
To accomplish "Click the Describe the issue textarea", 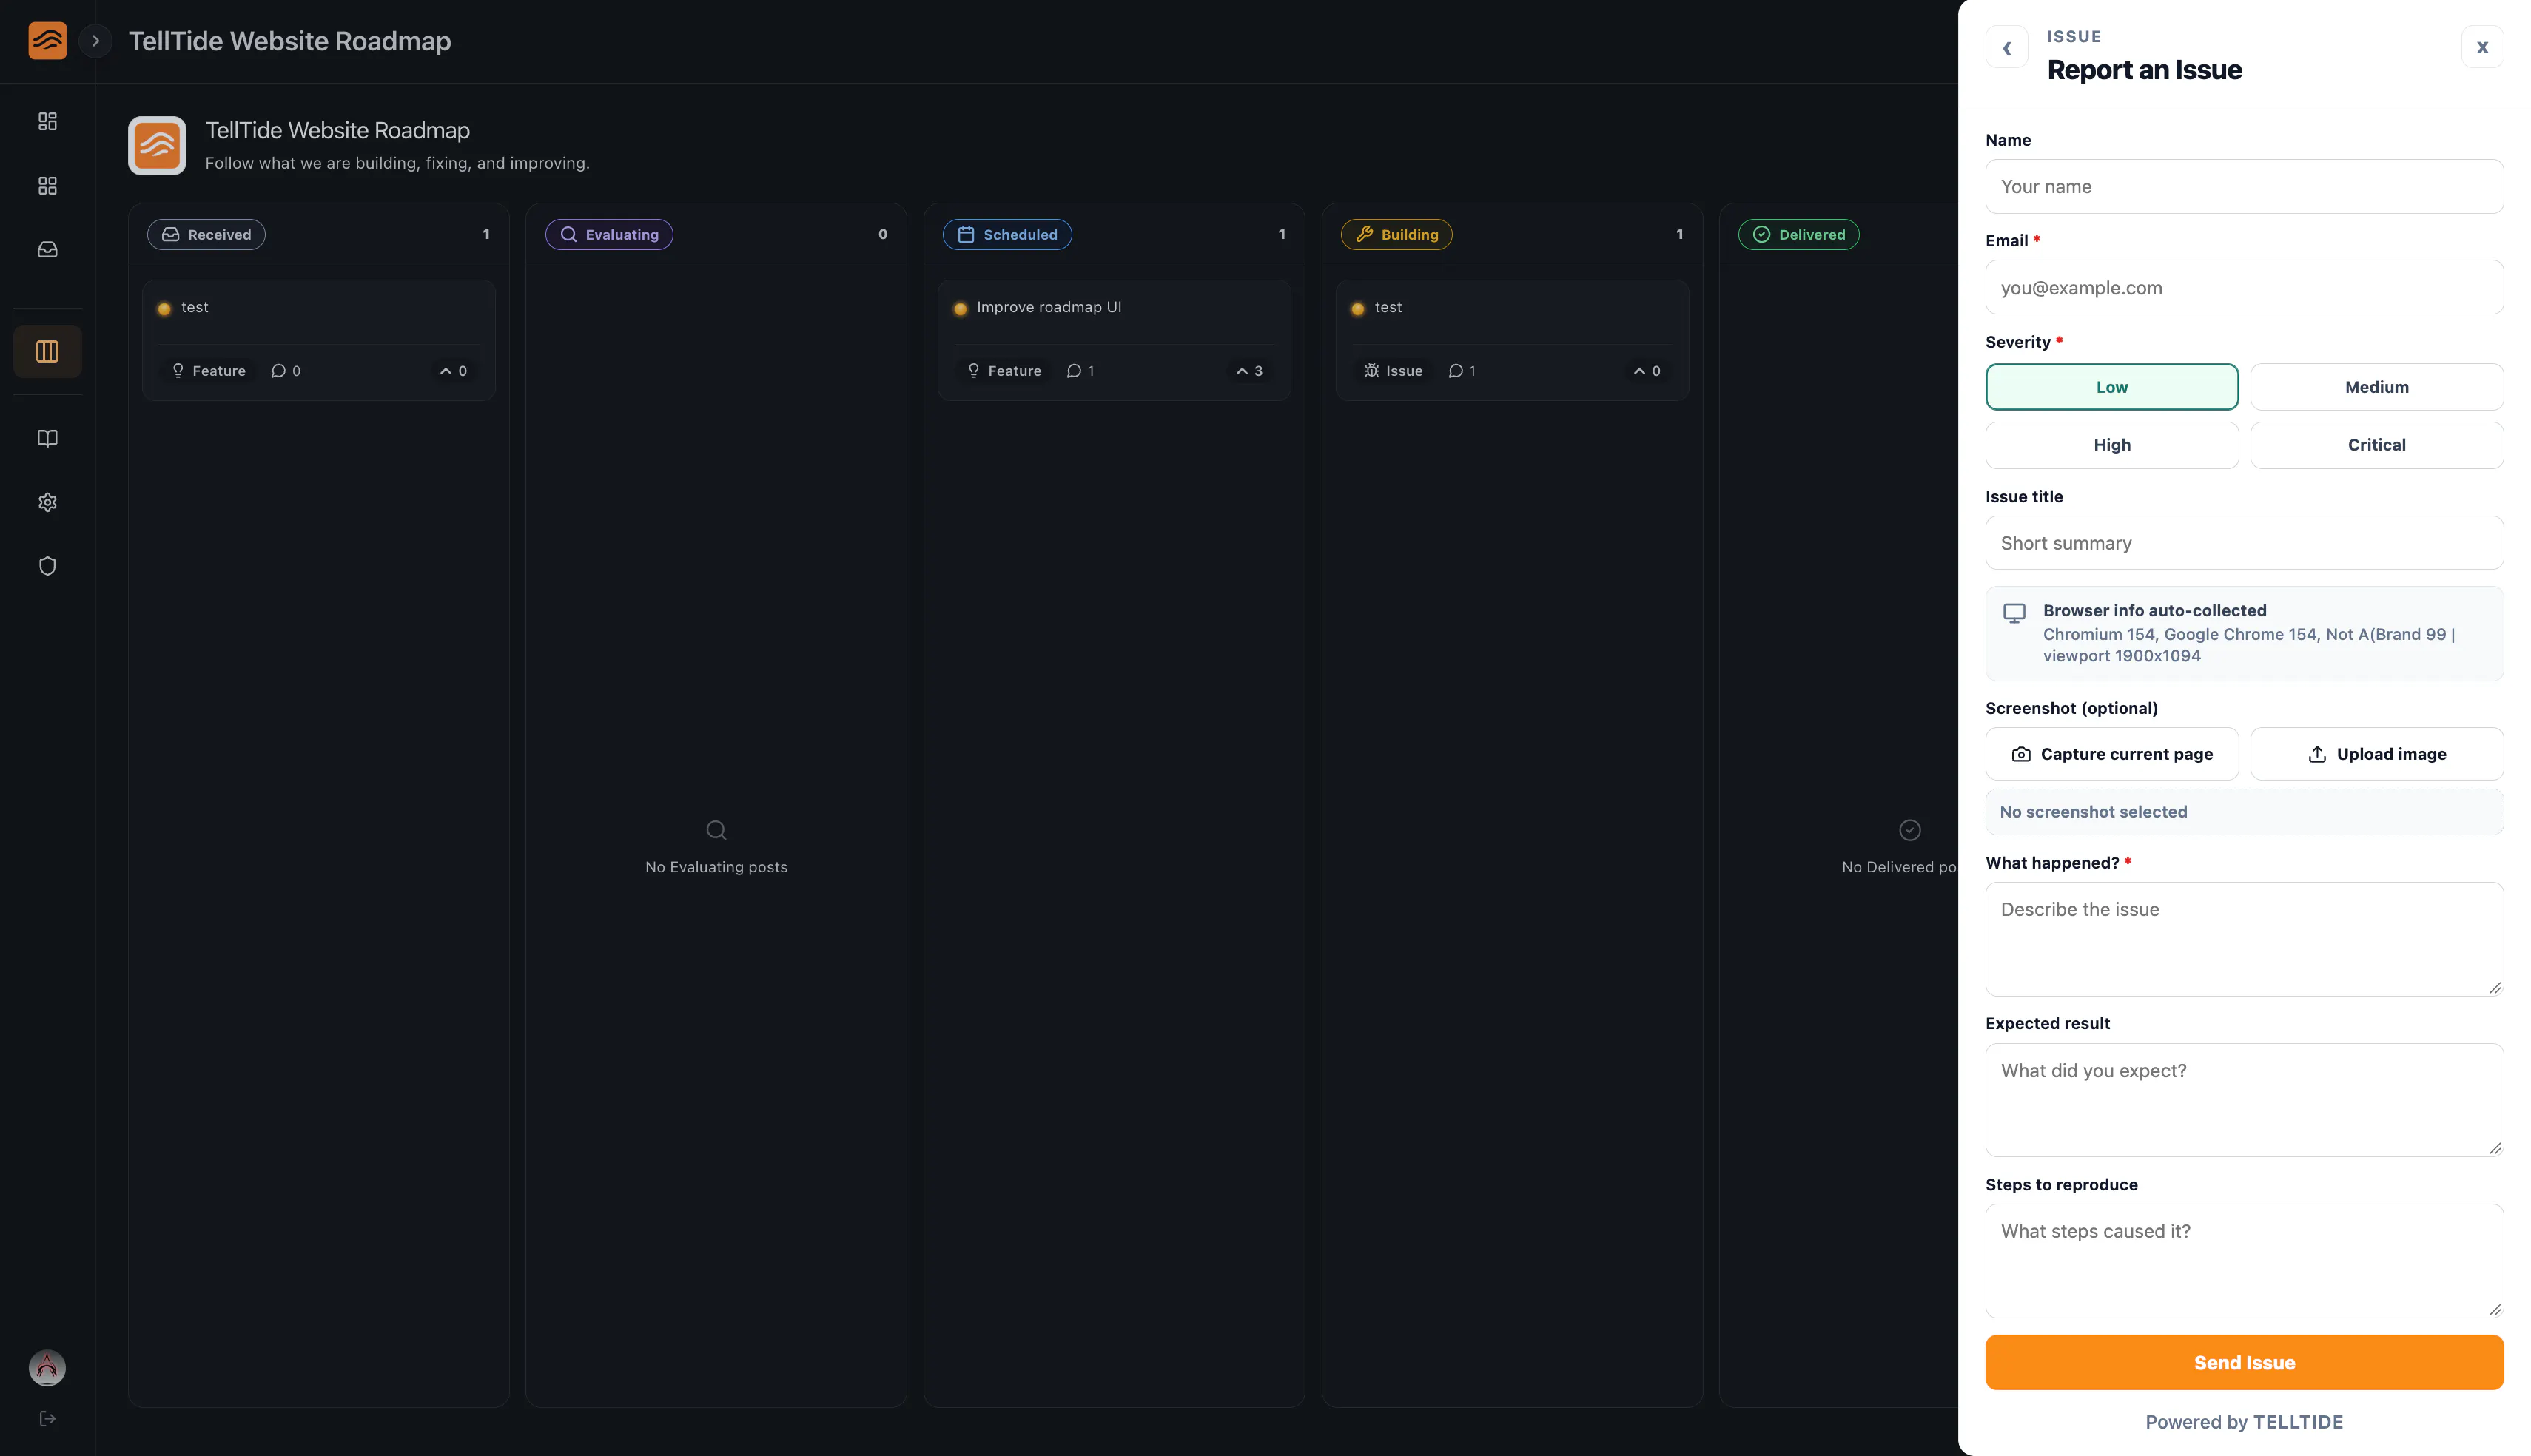I will tap(2244, 939).
